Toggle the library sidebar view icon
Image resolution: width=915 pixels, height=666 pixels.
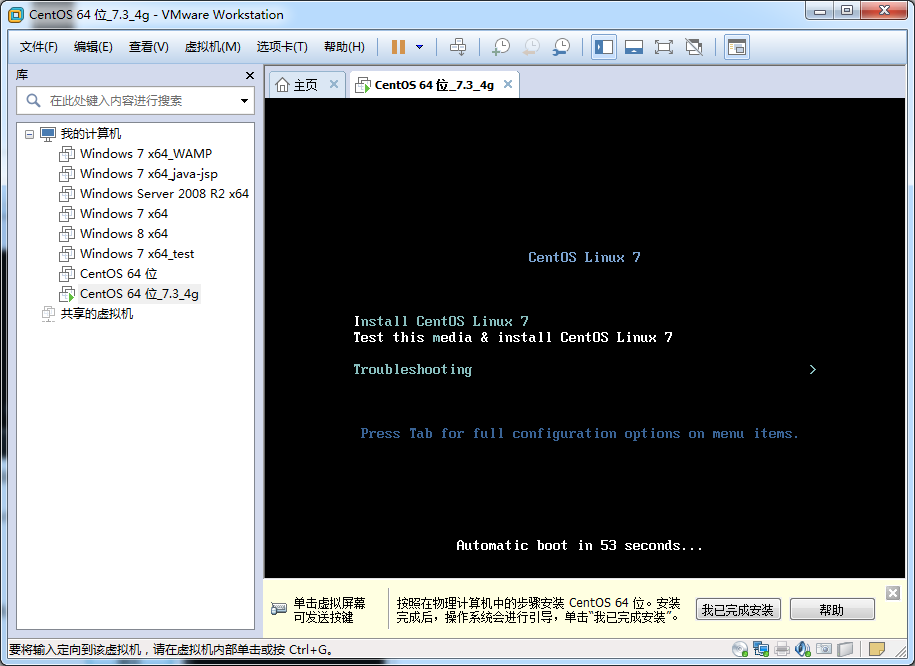[604, 47]
